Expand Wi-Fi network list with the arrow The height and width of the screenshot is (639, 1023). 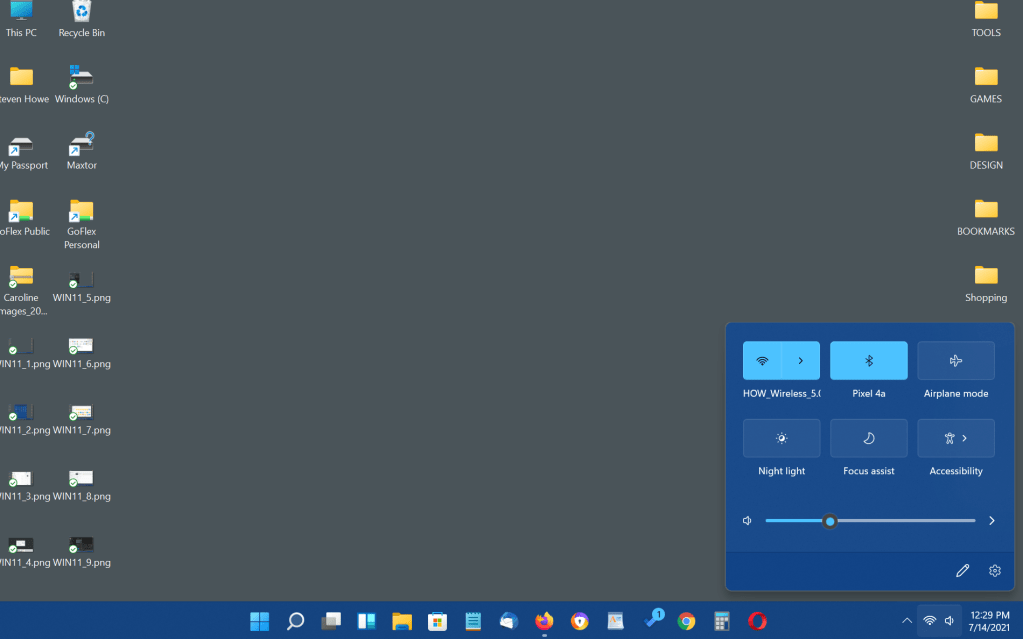(801, 361)
